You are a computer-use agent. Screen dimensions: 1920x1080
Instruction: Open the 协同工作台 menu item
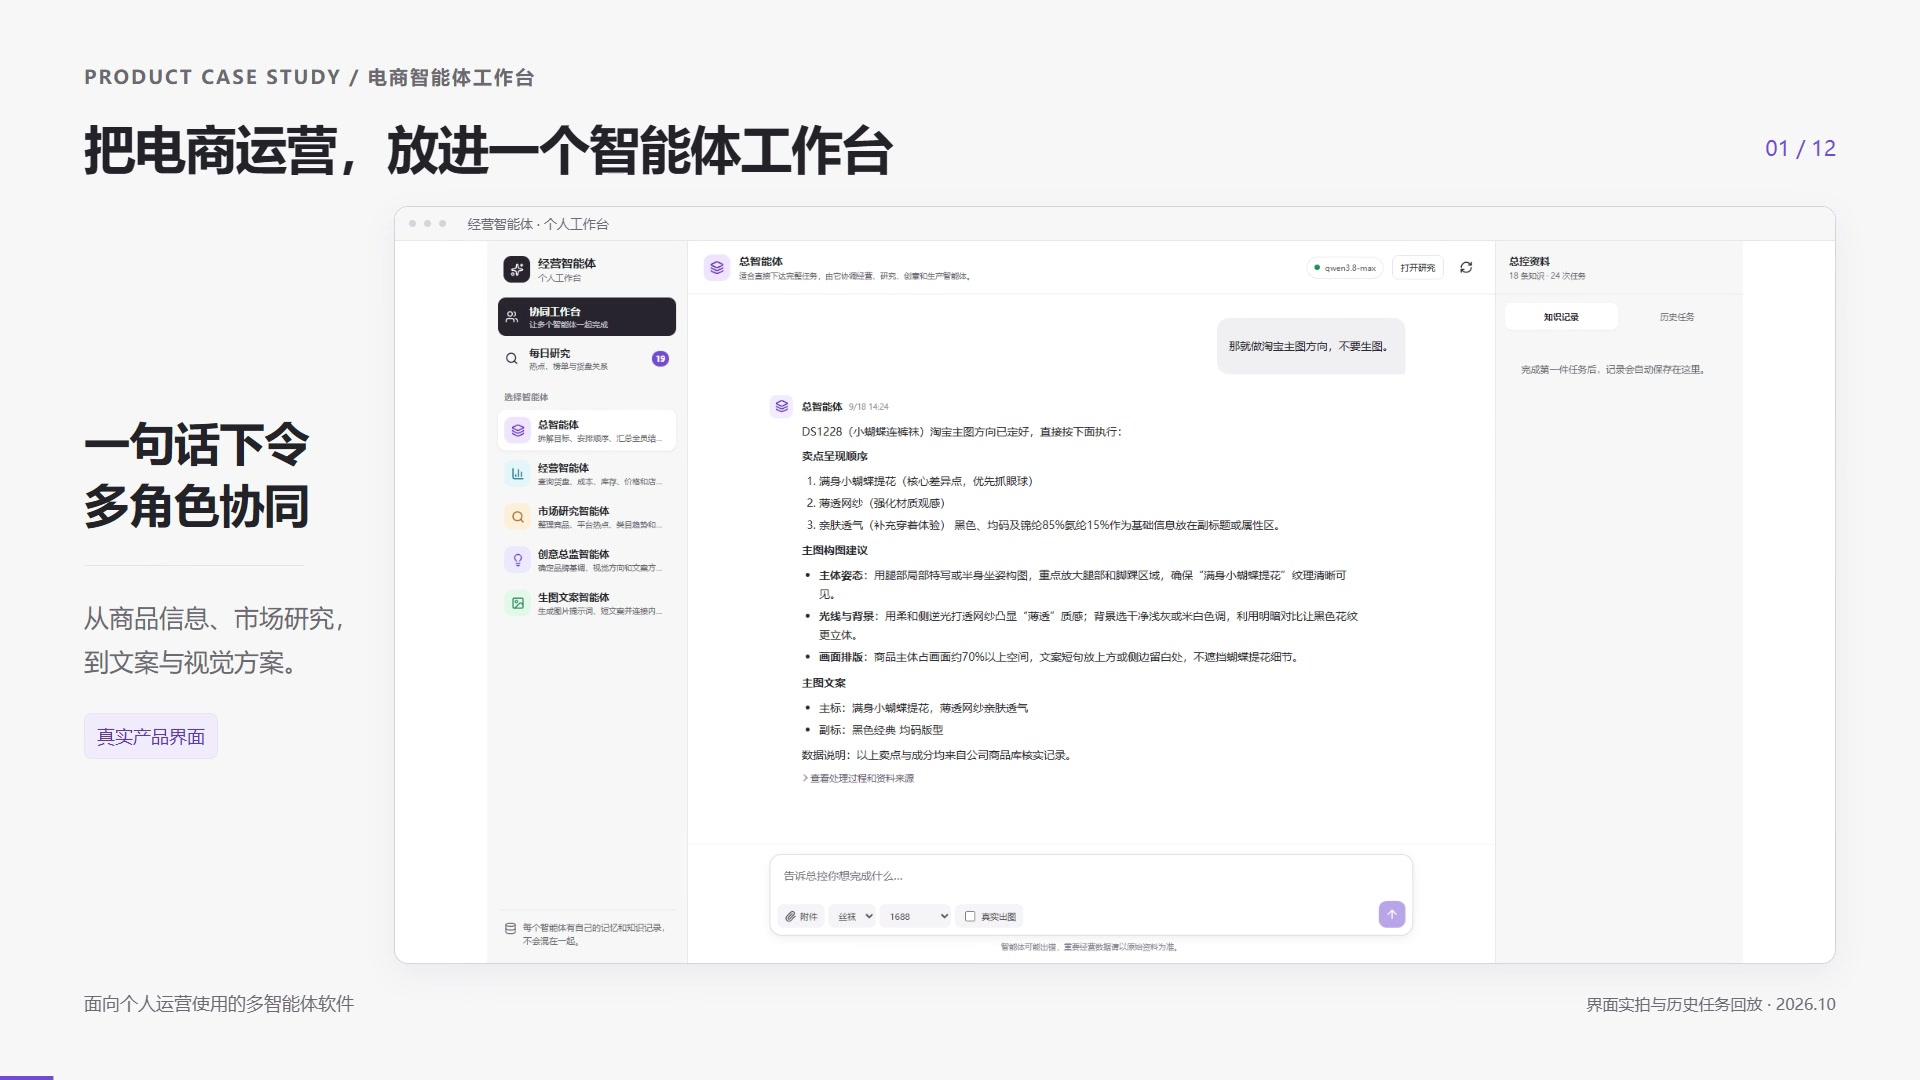587,317
